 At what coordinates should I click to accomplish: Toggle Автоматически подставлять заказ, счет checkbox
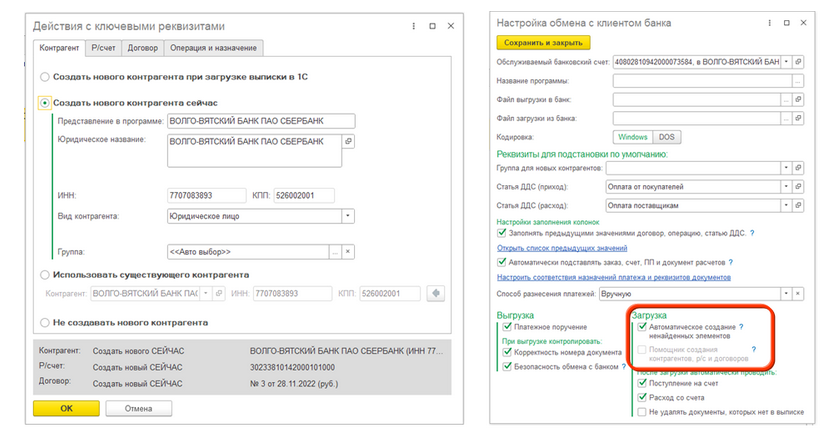(502, 262)
